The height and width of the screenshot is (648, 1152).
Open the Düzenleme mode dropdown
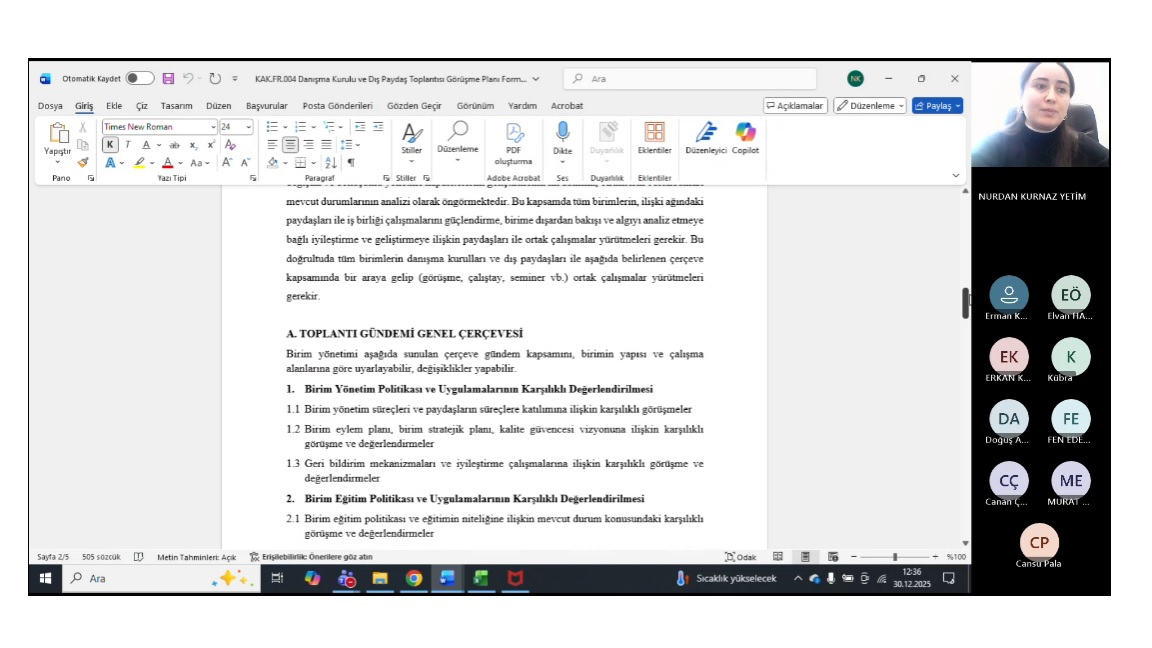(870, 106)
